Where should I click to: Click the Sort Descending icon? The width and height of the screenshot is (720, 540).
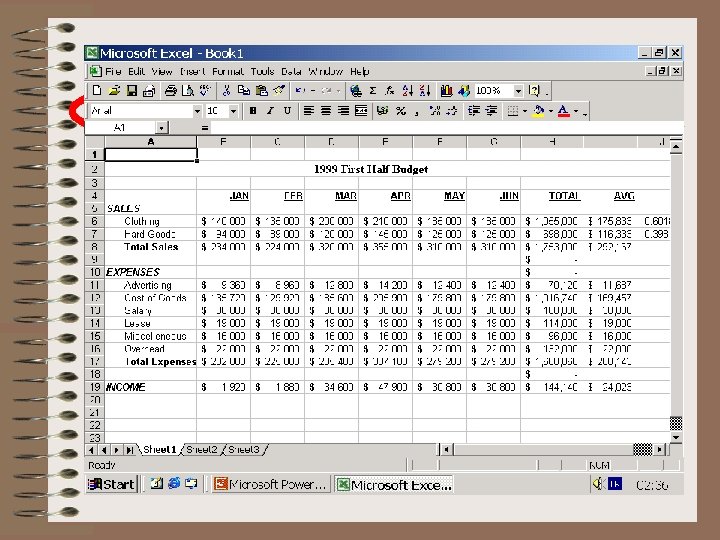(425, 90)
